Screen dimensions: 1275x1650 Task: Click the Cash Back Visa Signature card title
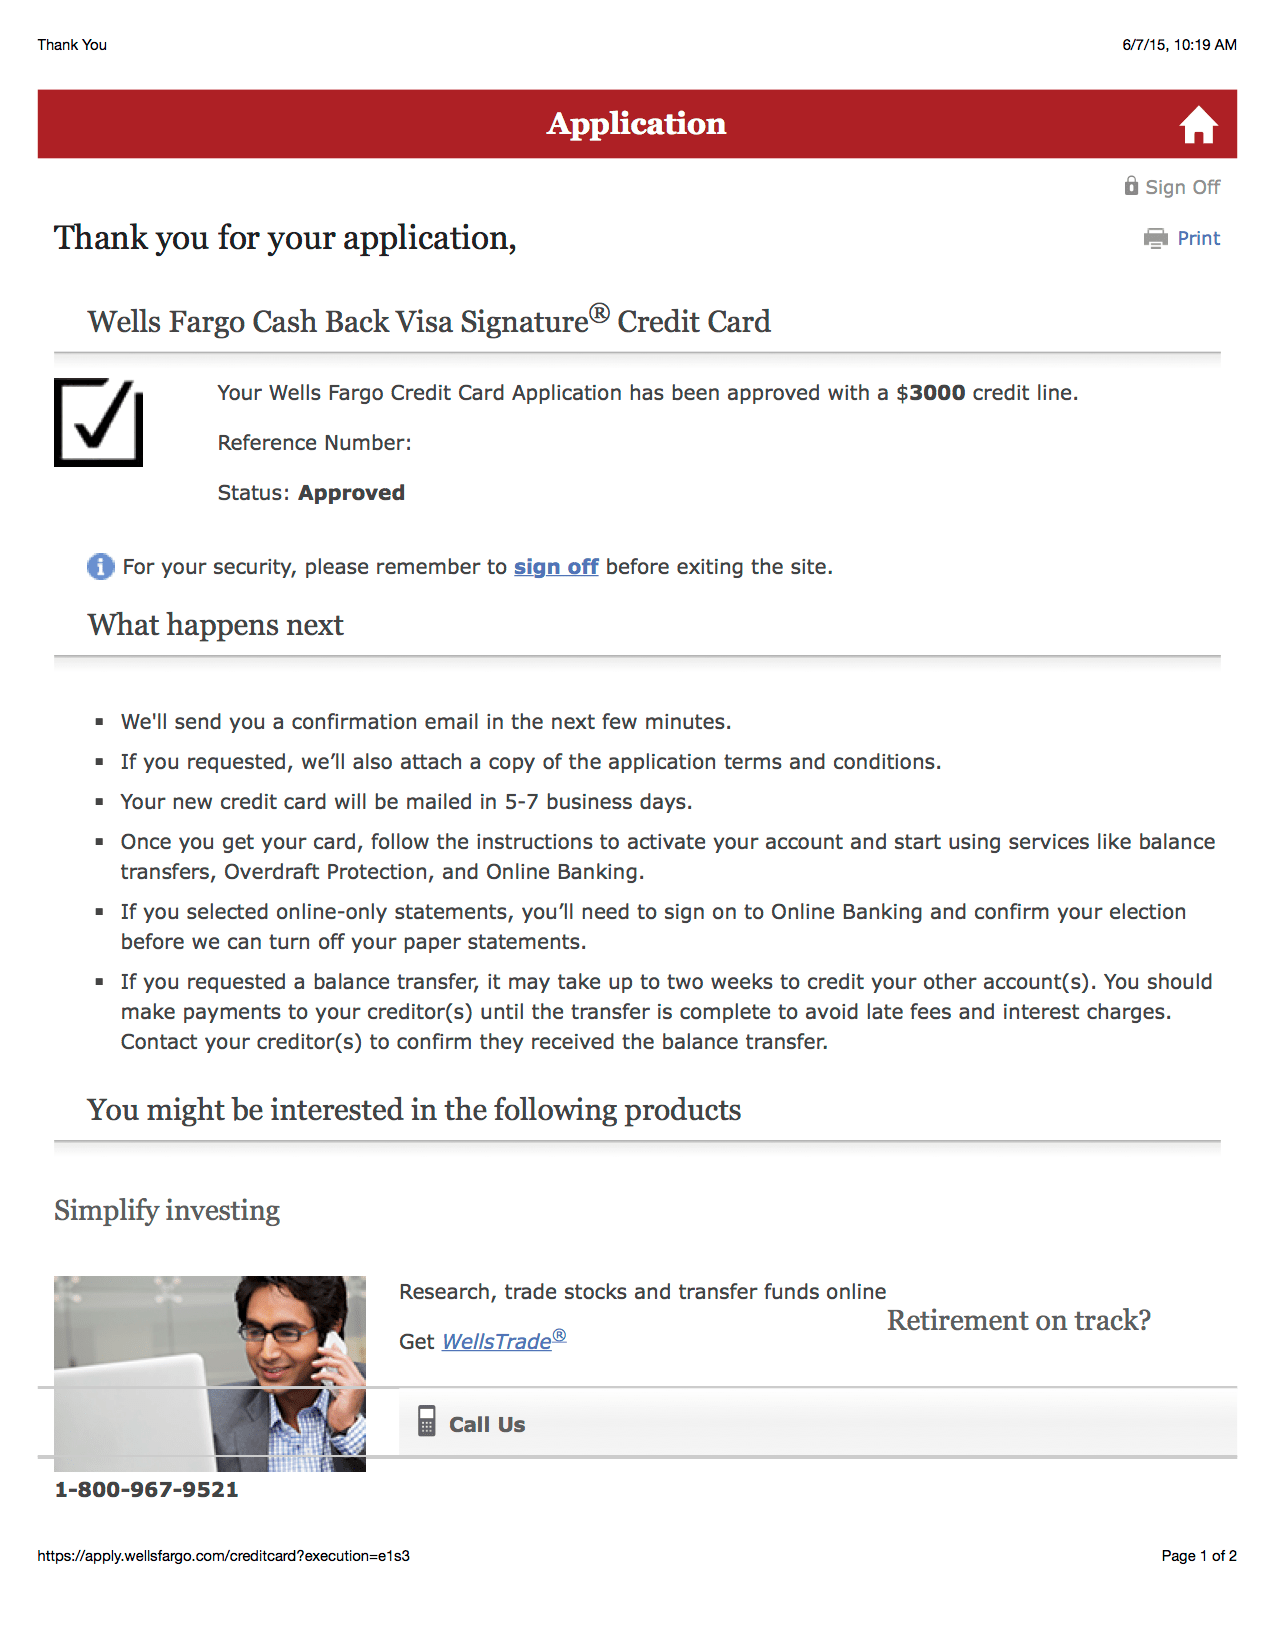tap(429, 320)
